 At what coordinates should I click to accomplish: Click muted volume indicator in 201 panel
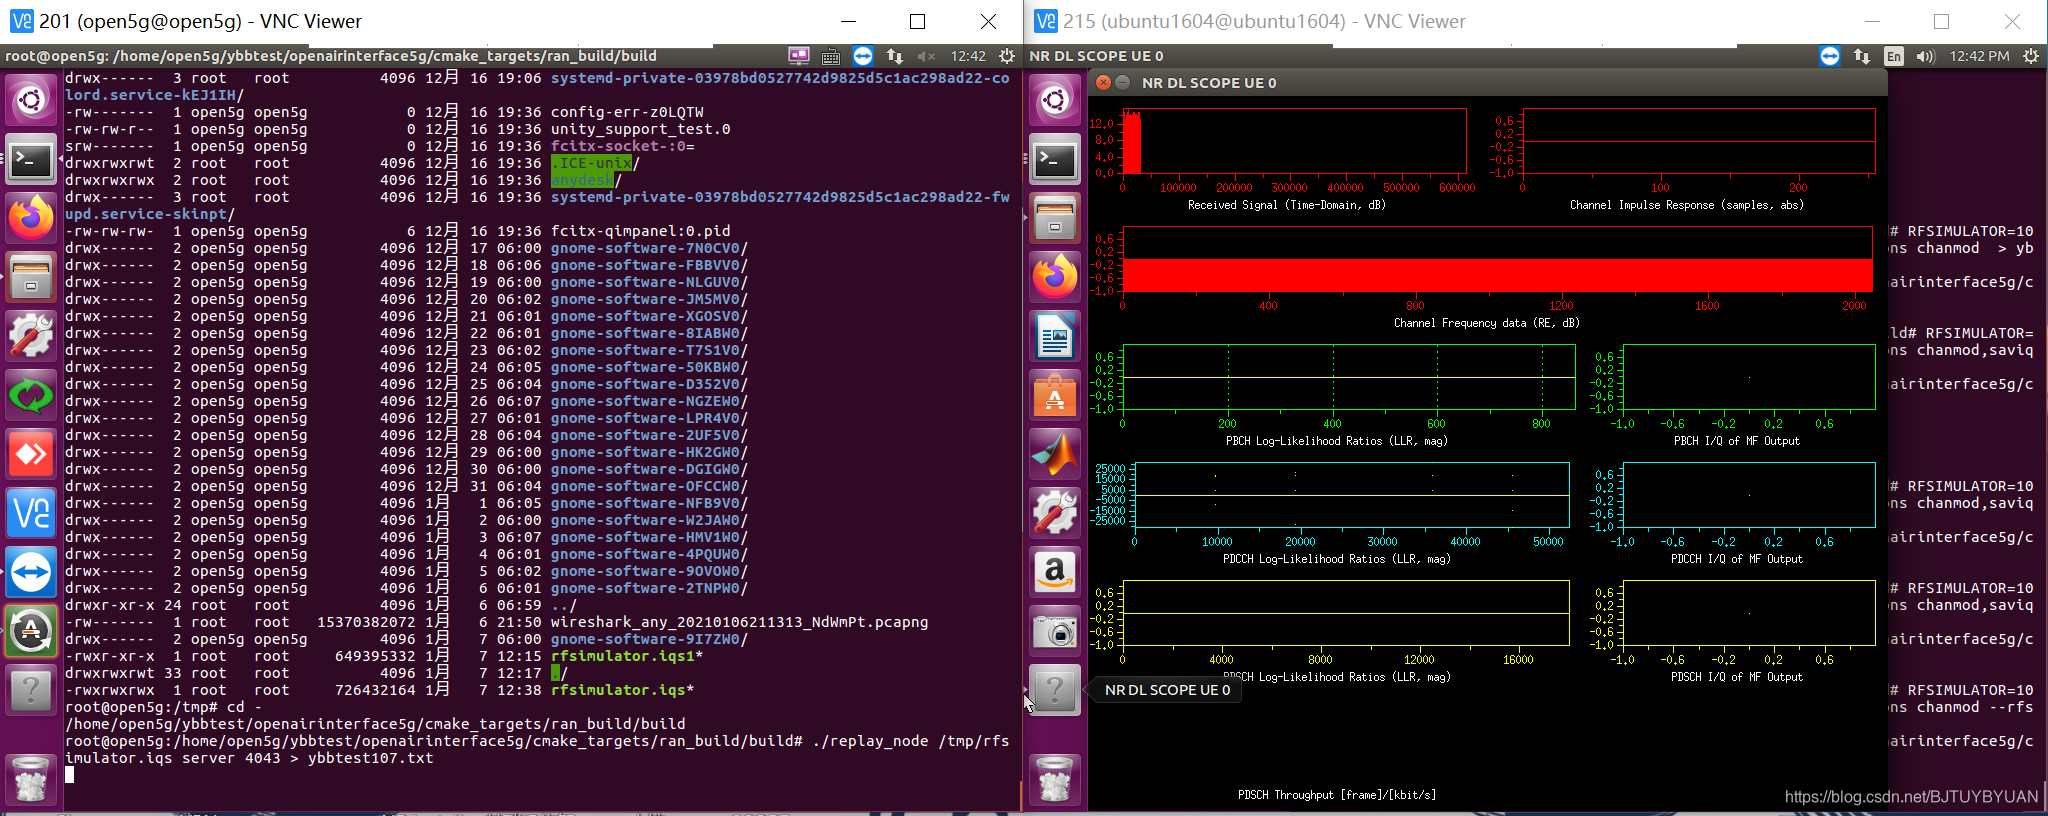(x=926, y=56)
